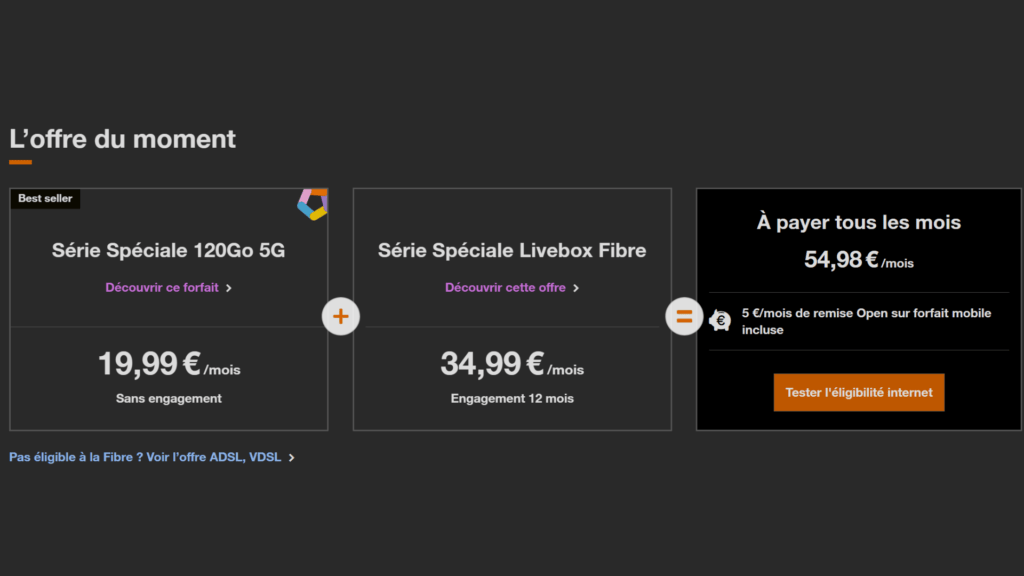Click chevron next to Découvrir ce forfait

229,288
